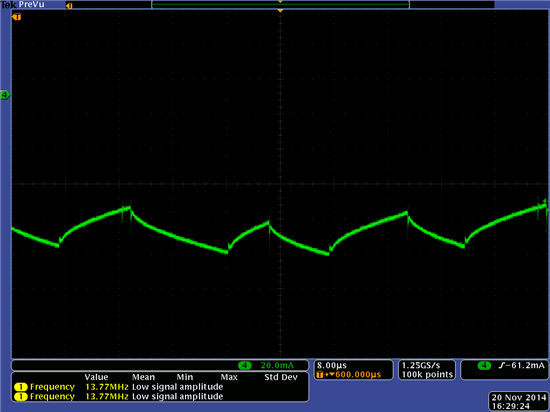Image resolution: width=550 pixels, height=412 pixels.
Task: Click the Tek PreVu acquisition status label
Action: click(23, 5)
